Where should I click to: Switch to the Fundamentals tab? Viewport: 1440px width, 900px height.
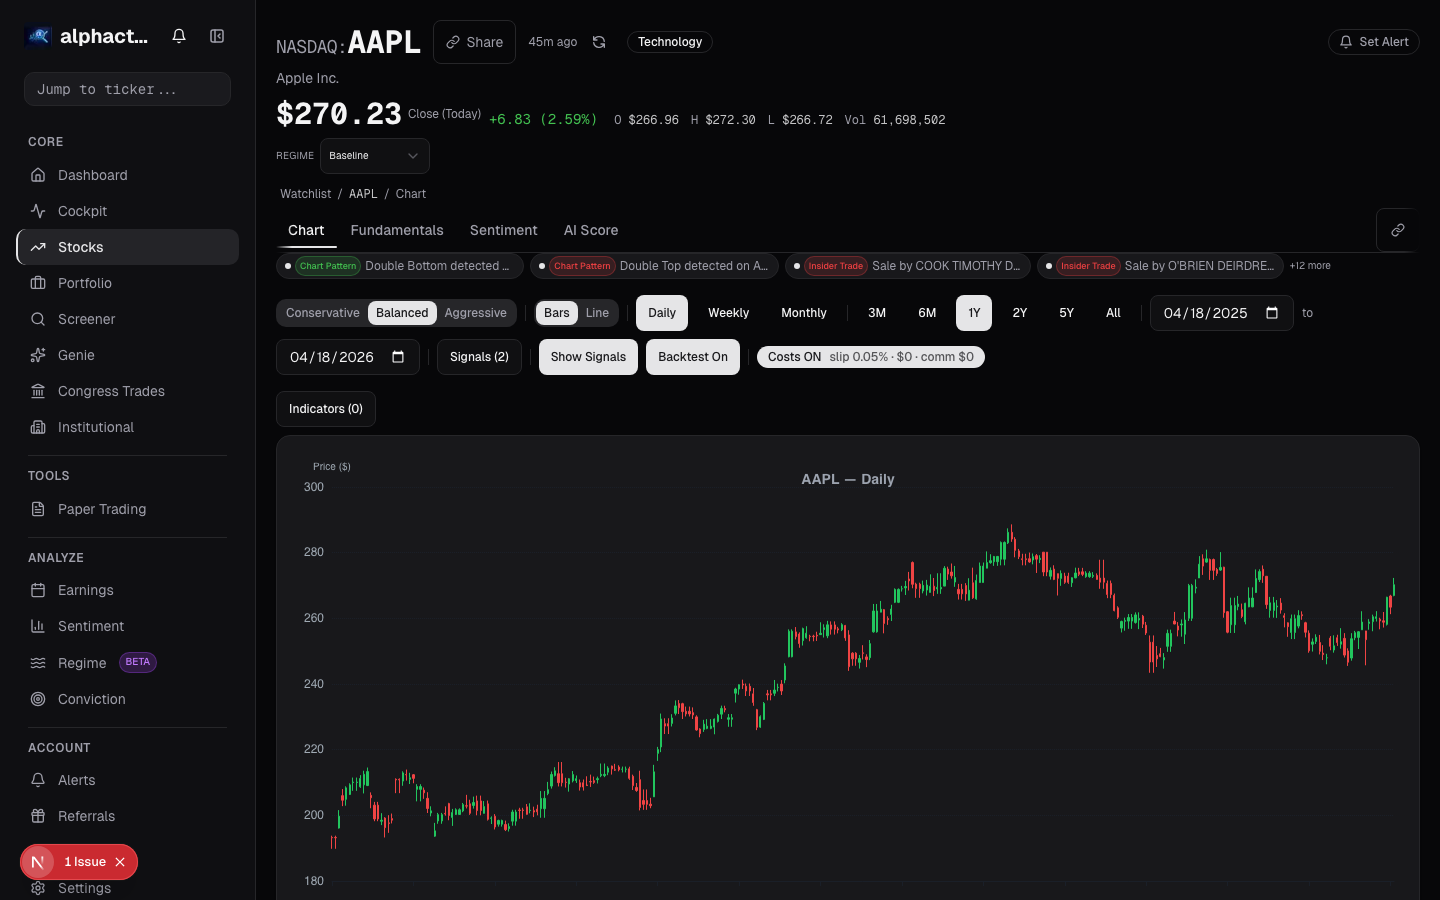pos(397,230)
